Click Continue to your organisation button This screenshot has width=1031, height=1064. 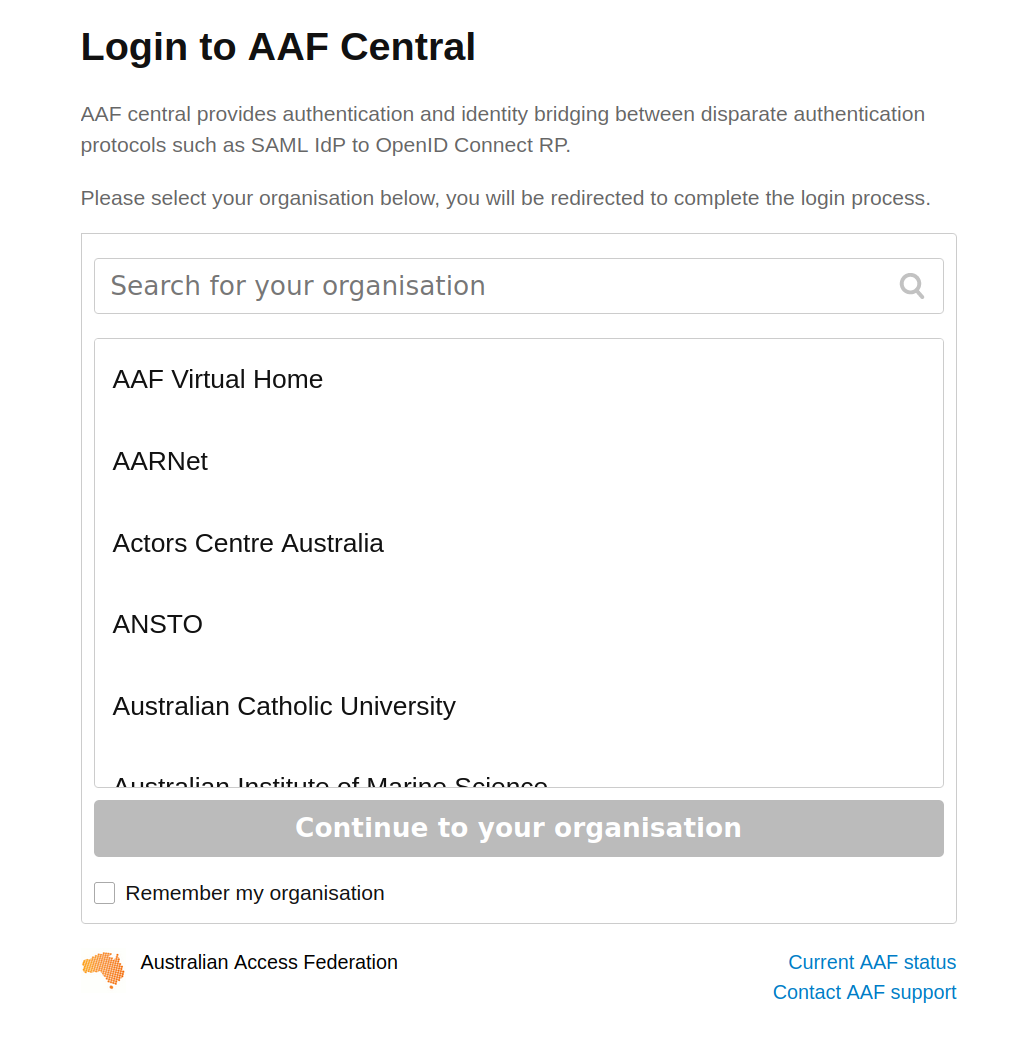click(519, 828)
